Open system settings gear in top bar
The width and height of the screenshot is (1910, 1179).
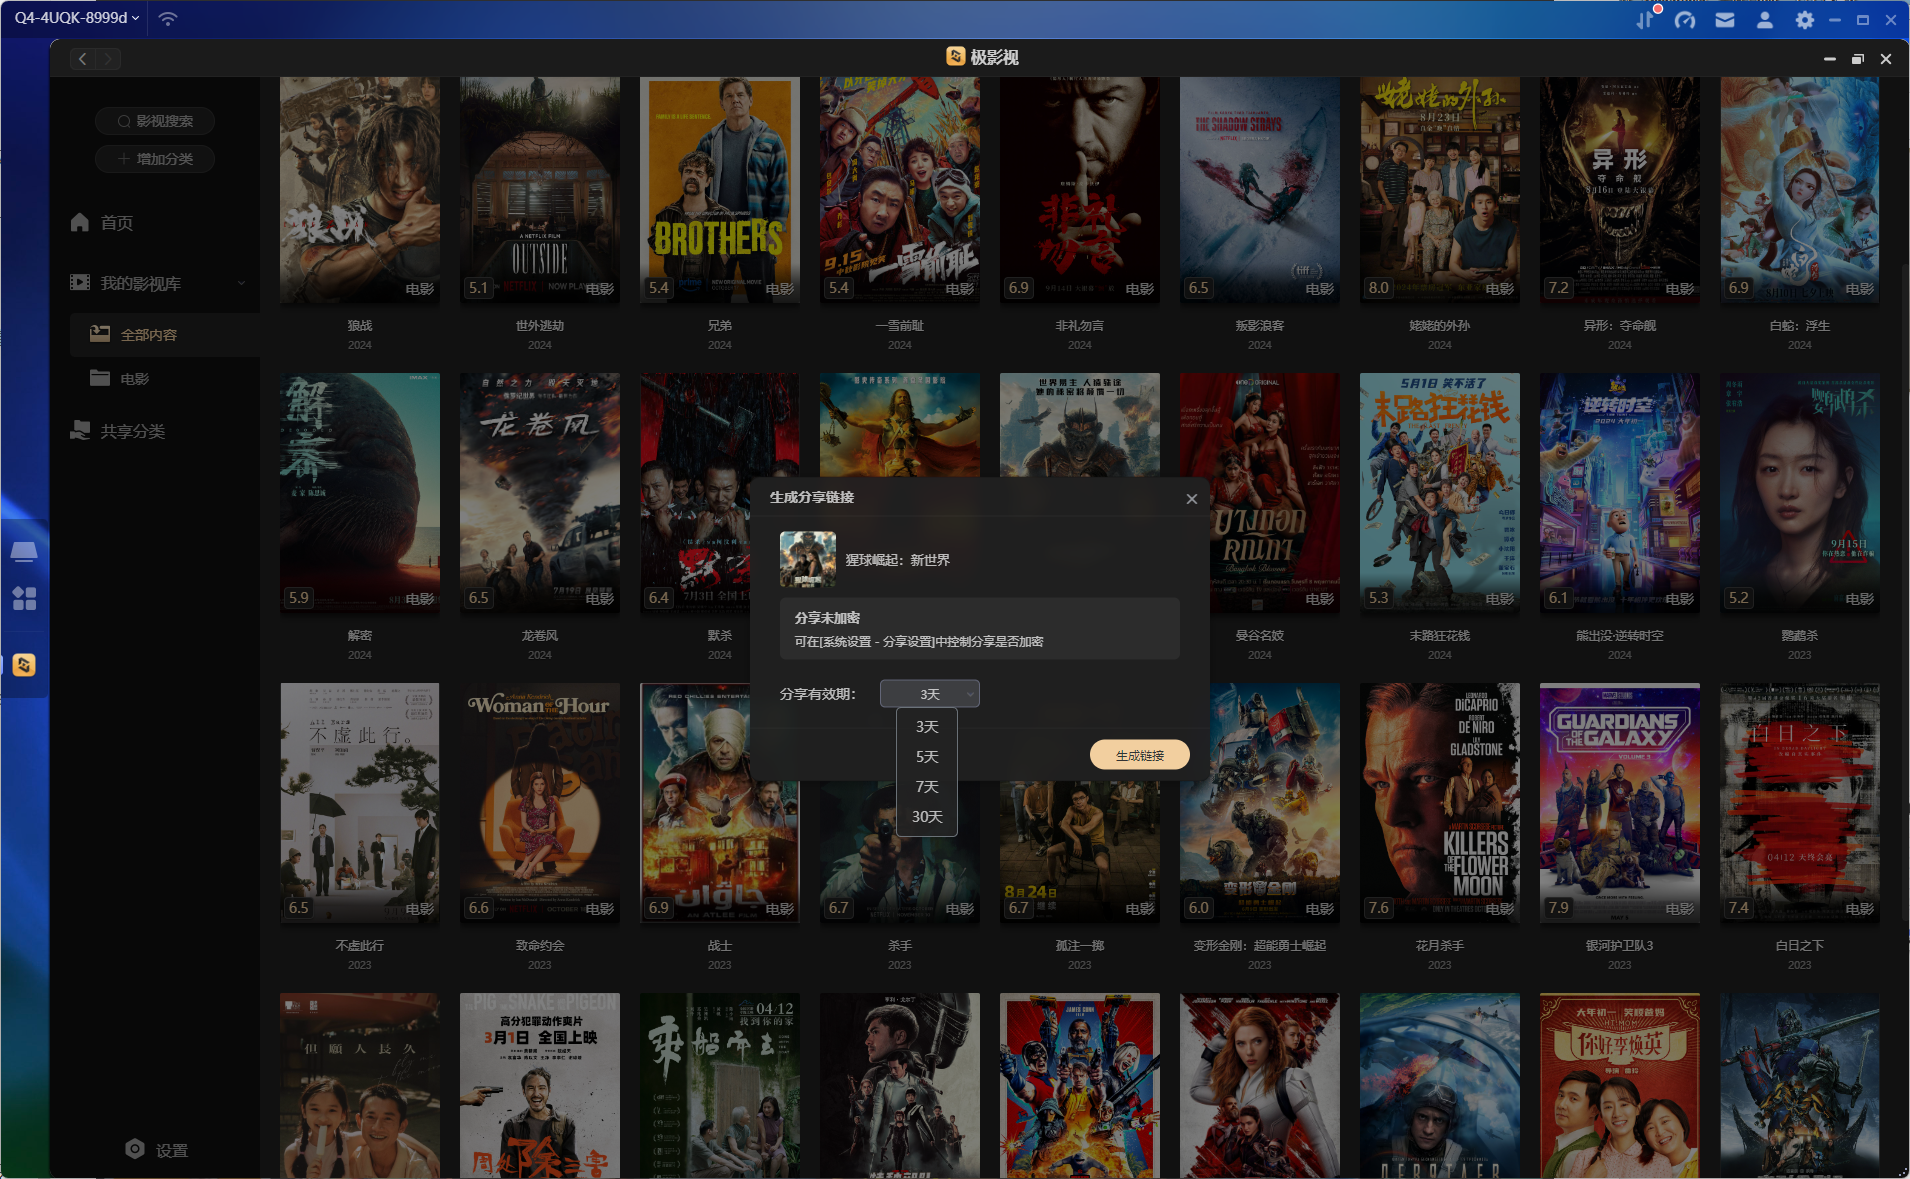click(1805, 19)
